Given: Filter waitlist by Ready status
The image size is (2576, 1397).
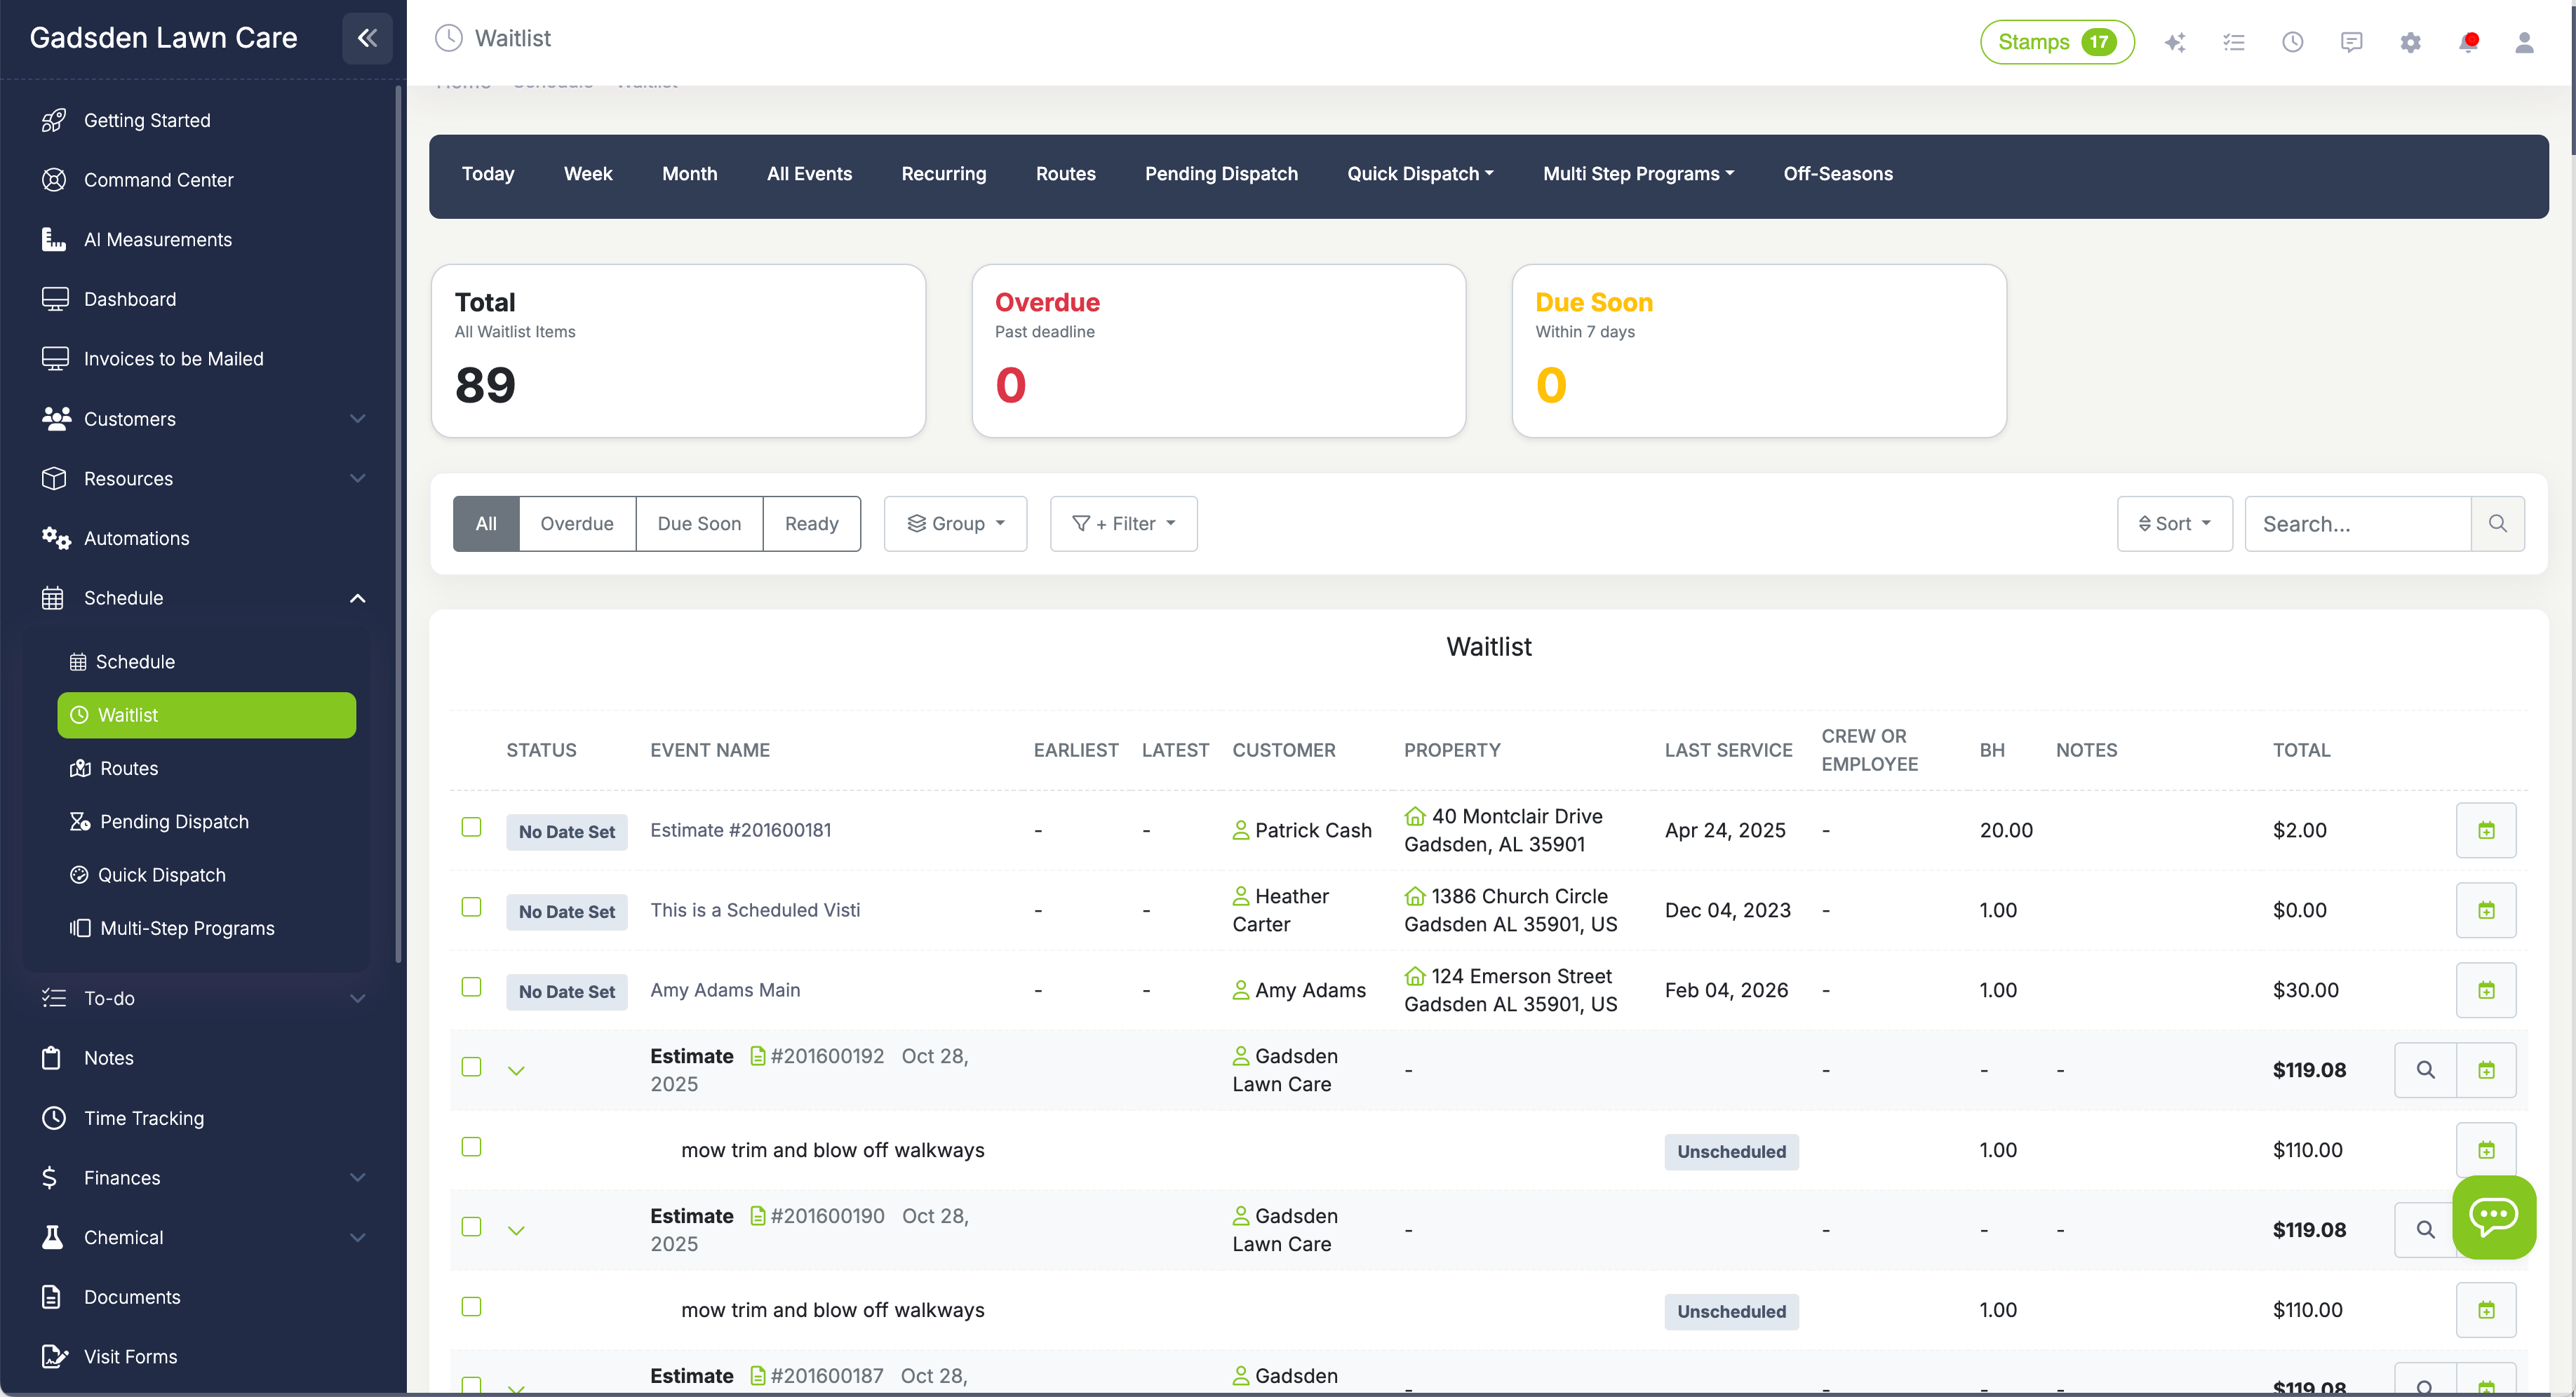Looking at the screenshot, I should pos(811,523).
